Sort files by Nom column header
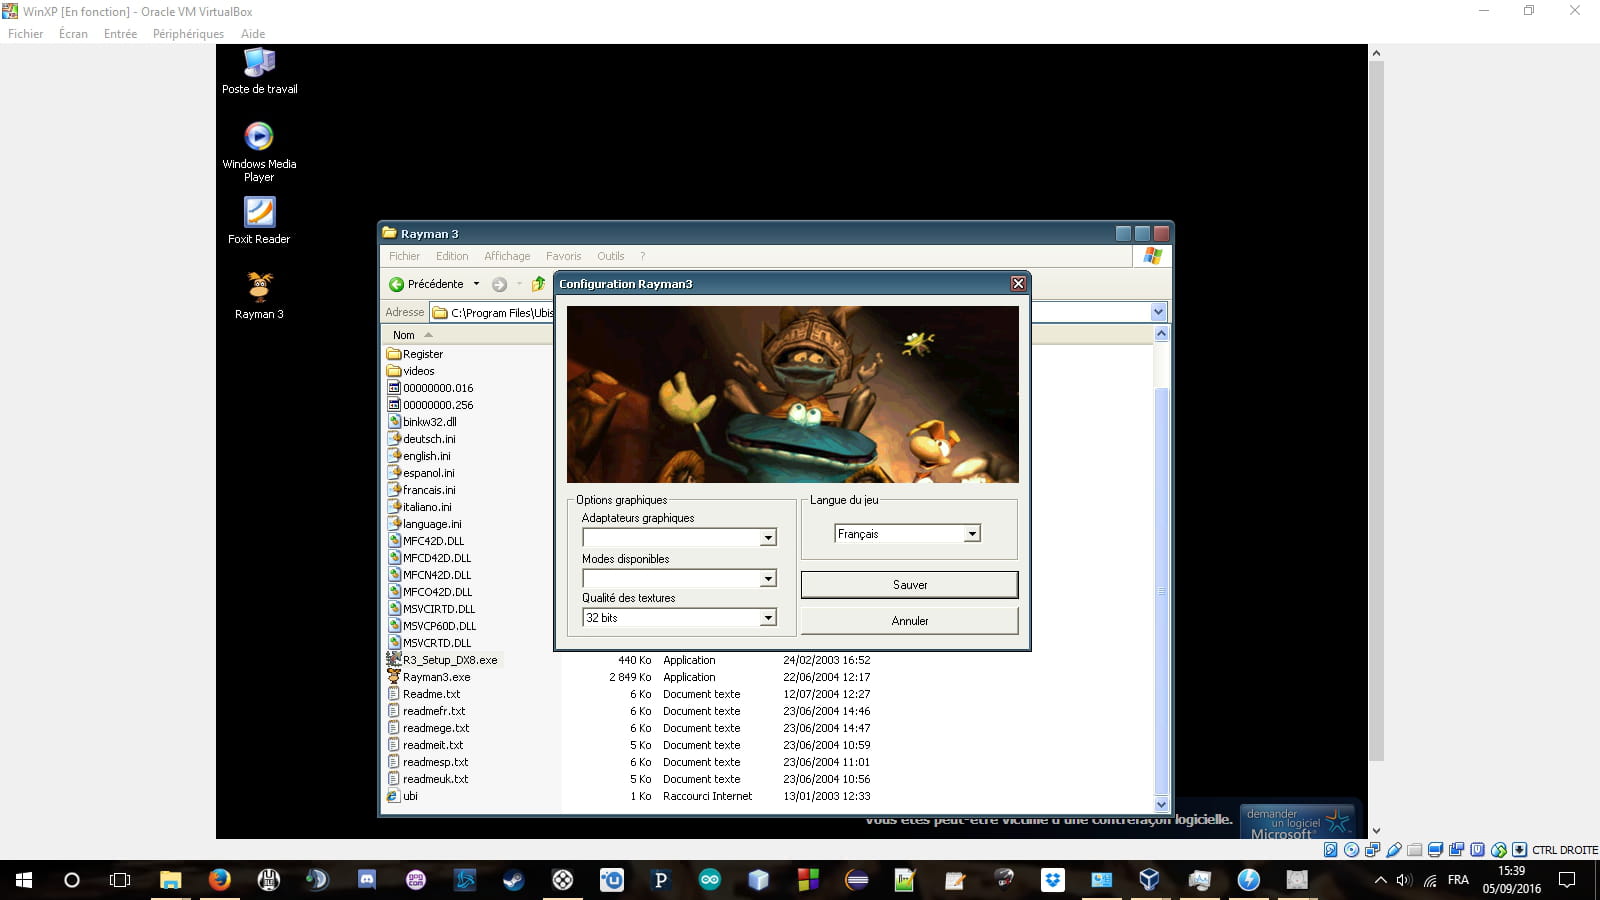Screen dimensions: 1600x900 click(404, 335)
